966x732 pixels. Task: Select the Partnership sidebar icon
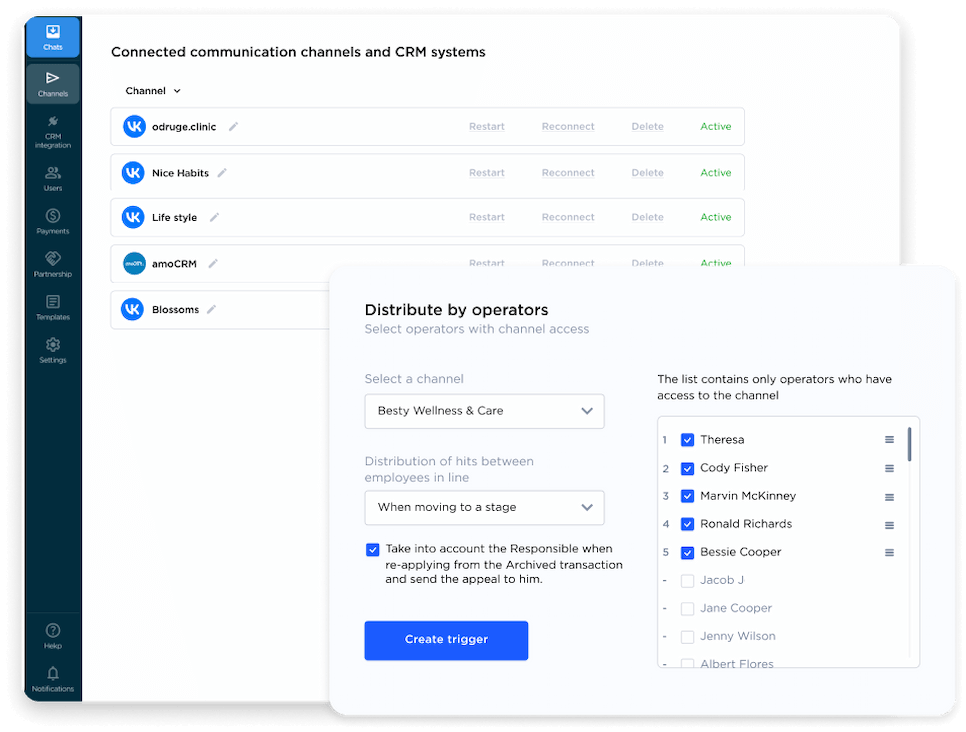(x=52, y=263)
